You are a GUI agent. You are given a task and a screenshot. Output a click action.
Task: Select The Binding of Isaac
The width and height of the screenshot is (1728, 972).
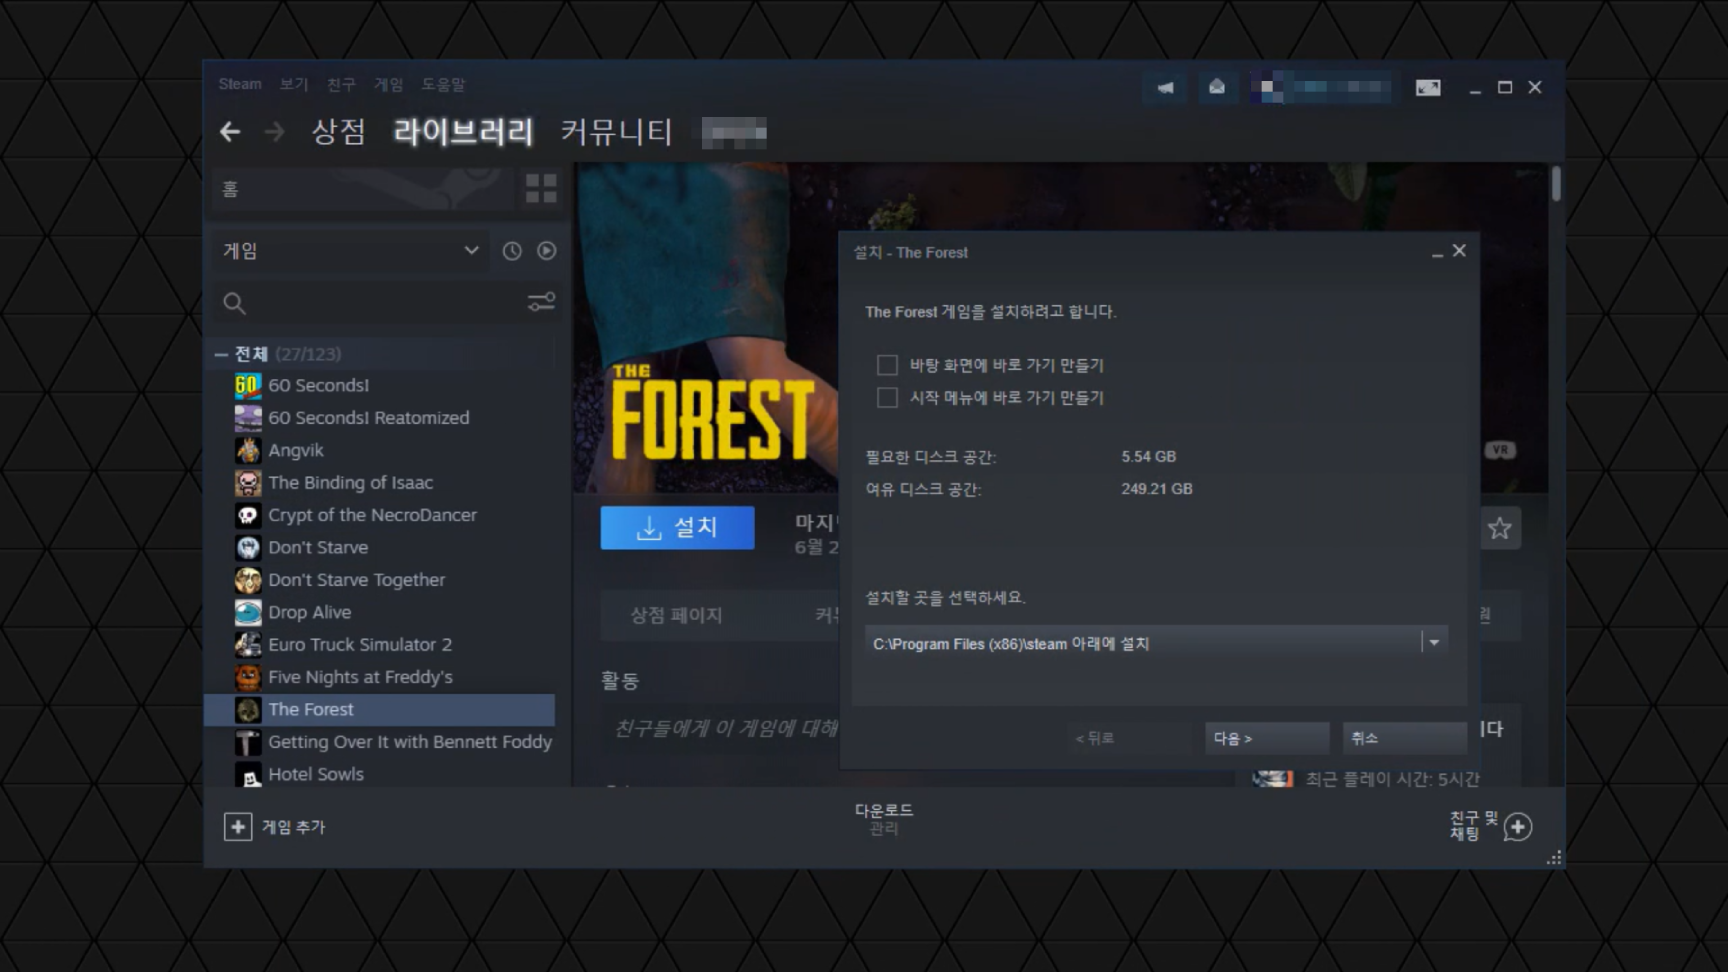[x=351, y=482]
